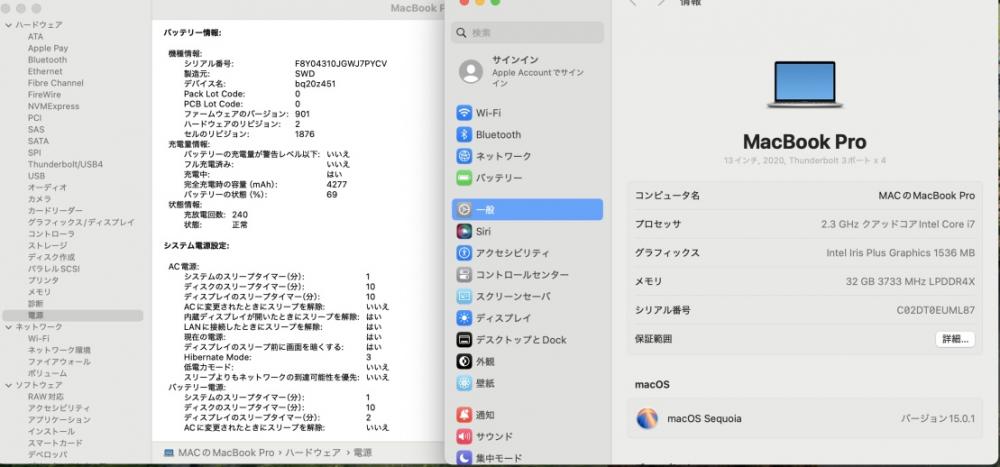Select NVMExpress in hardware list
Screen dimensions: 1000x467
pos(54,107)
